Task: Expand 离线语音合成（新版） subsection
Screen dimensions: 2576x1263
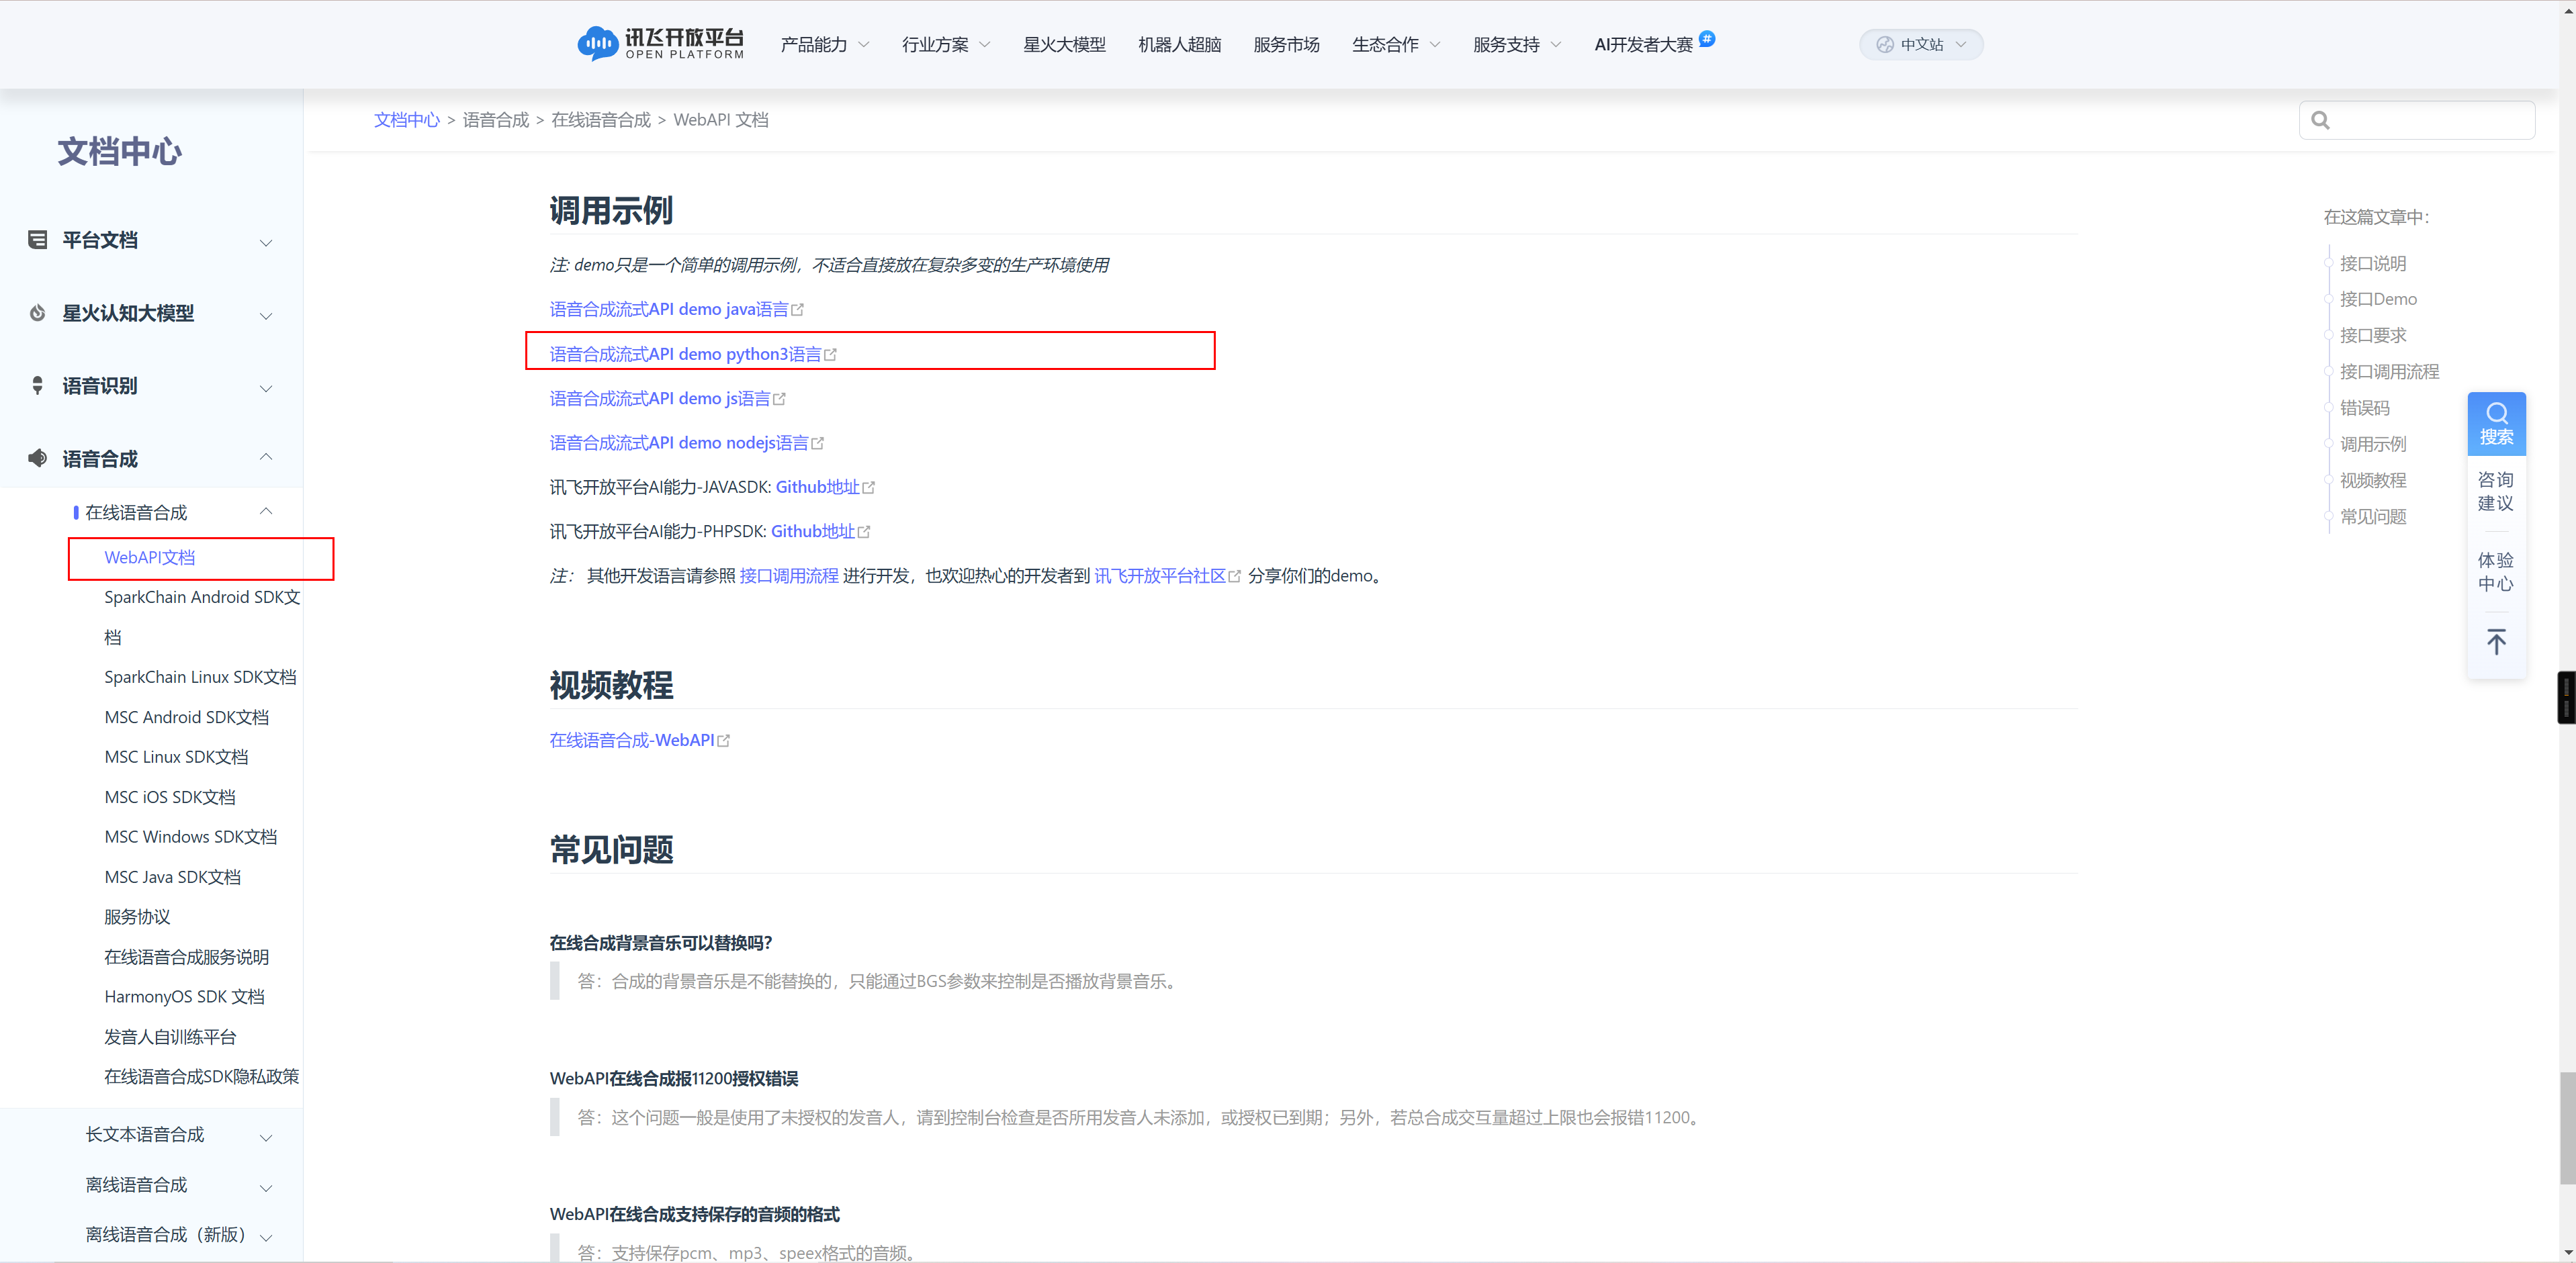Action: [x=266, y=1238]
